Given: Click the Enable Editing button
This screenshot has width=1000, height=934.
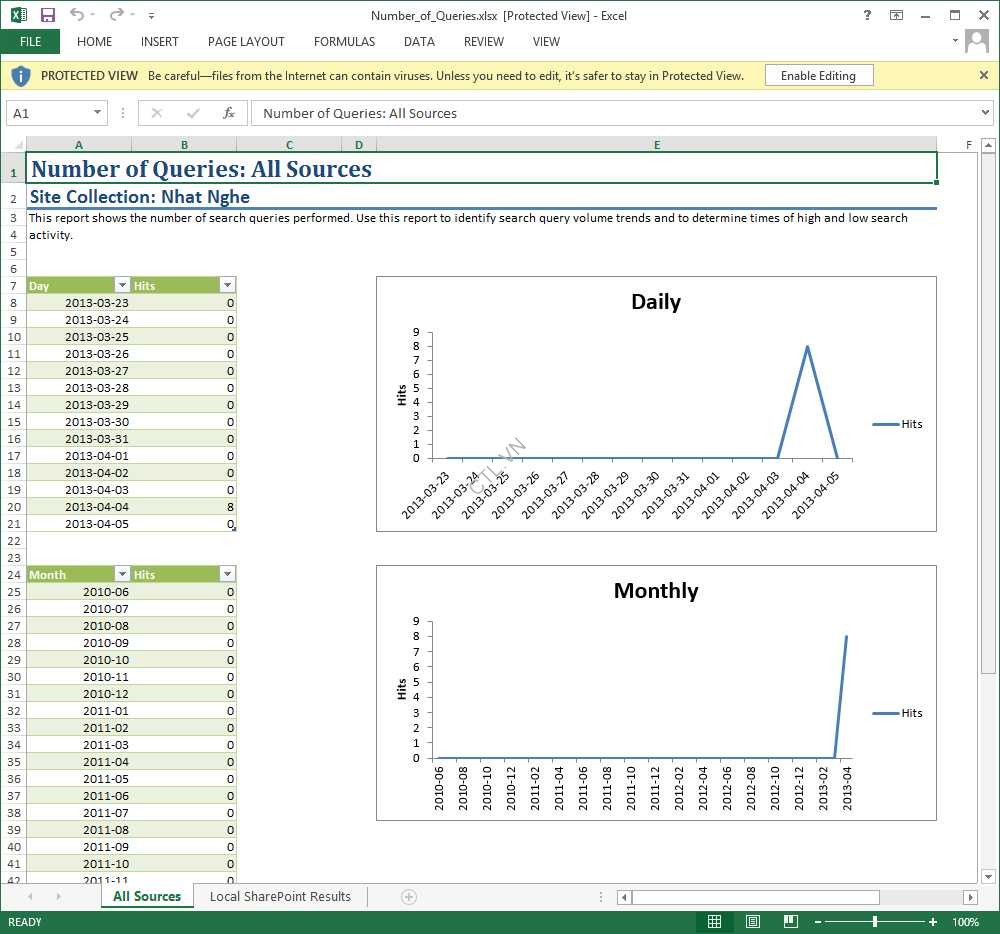Looking at the screenshot, I should [x=818, y=76].
